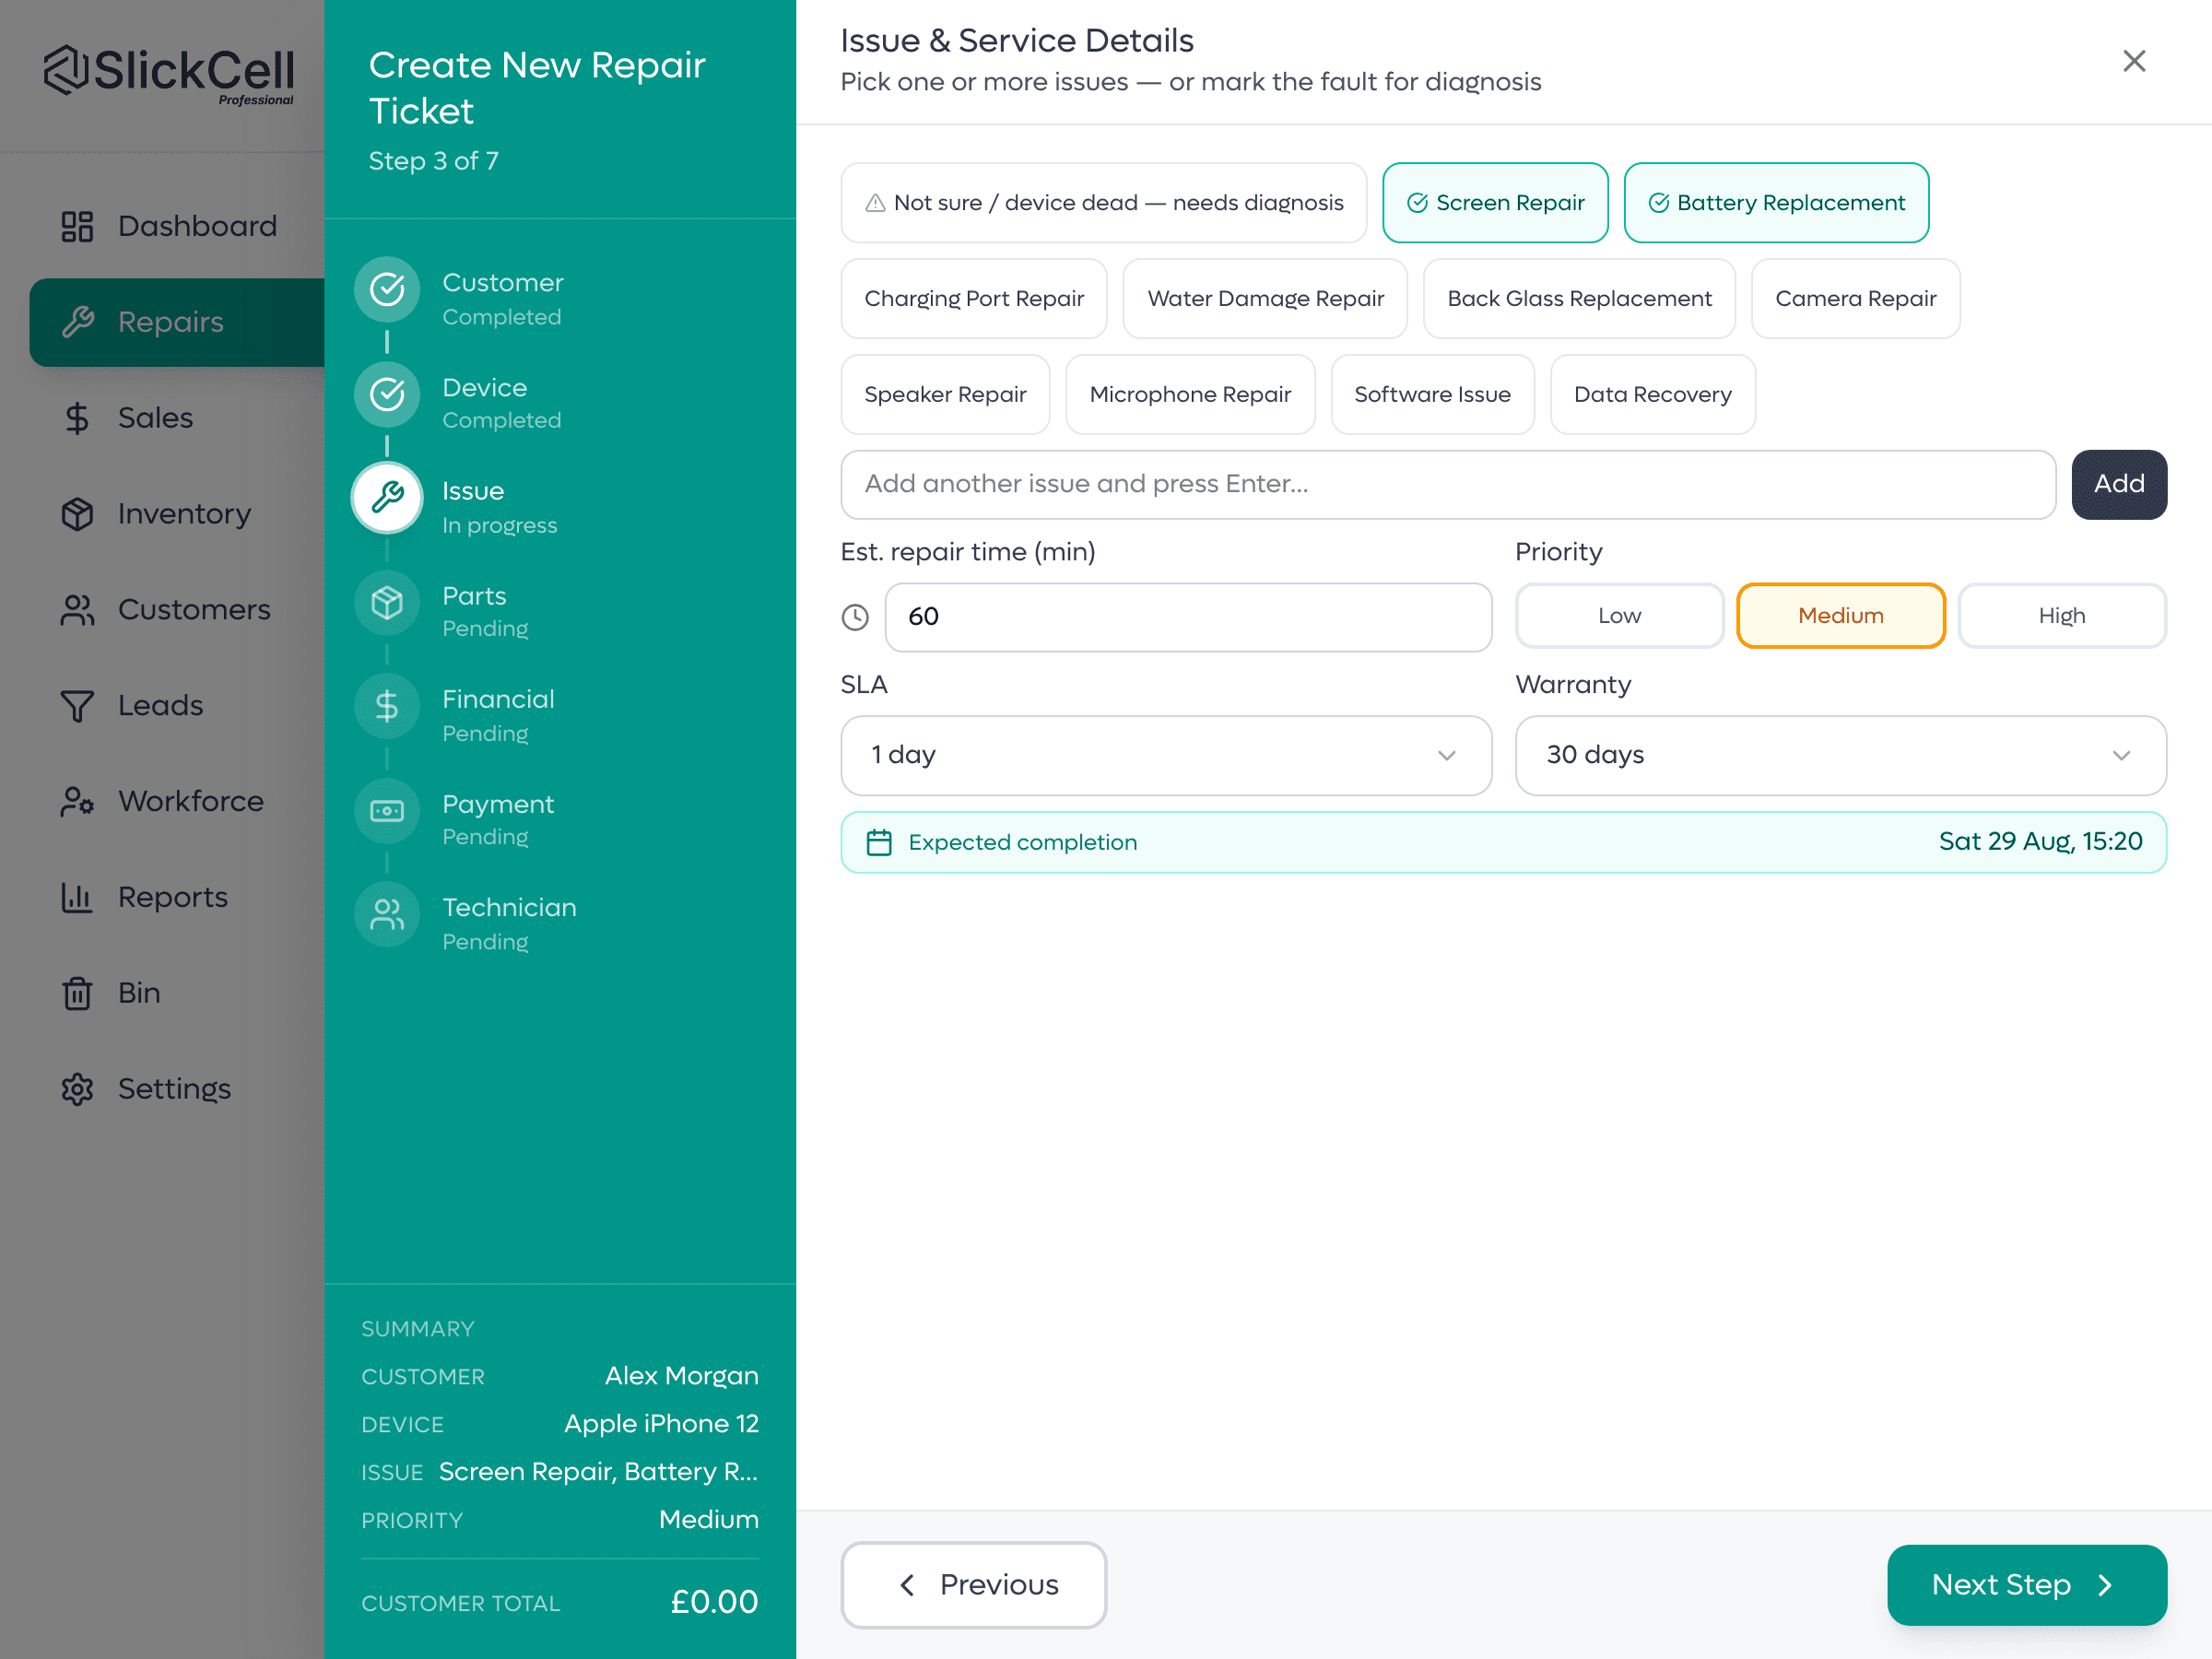2212x1659 pixels.
Task: Click the Reports bar chart icon
Action: pos(77,897)
